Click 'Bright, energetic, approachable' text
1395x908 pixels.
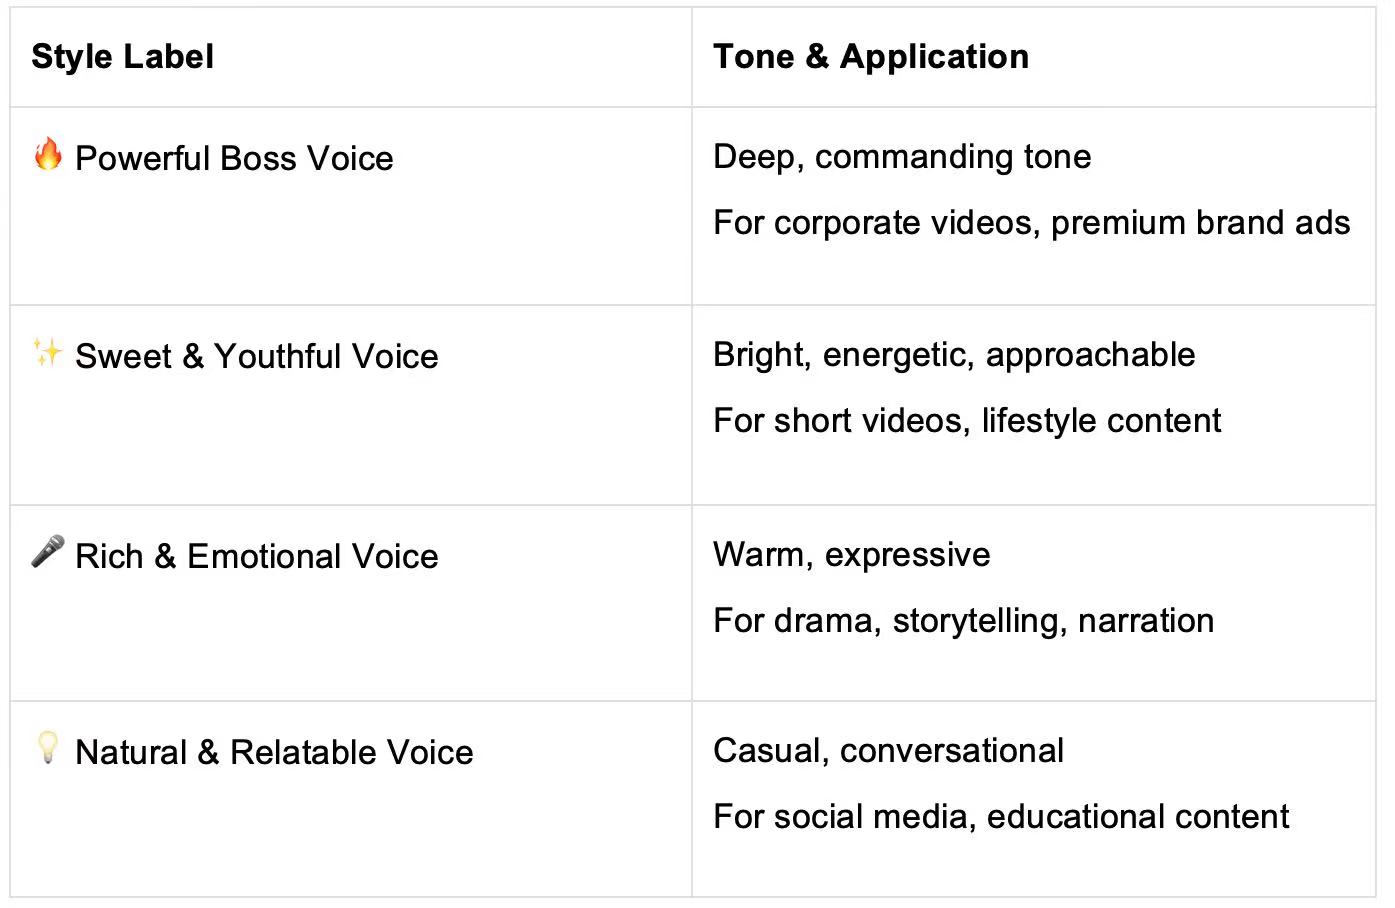[953, 355]
